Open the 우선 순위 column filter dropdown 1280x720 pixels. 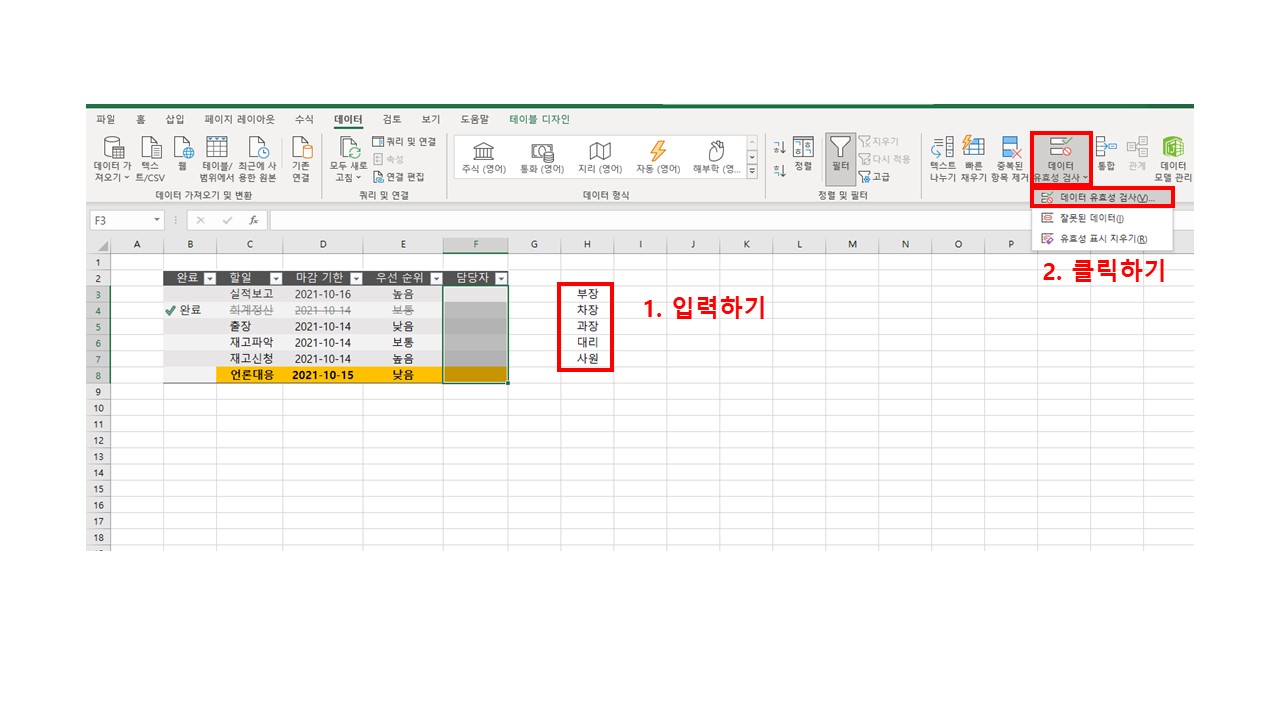(435, 279)
